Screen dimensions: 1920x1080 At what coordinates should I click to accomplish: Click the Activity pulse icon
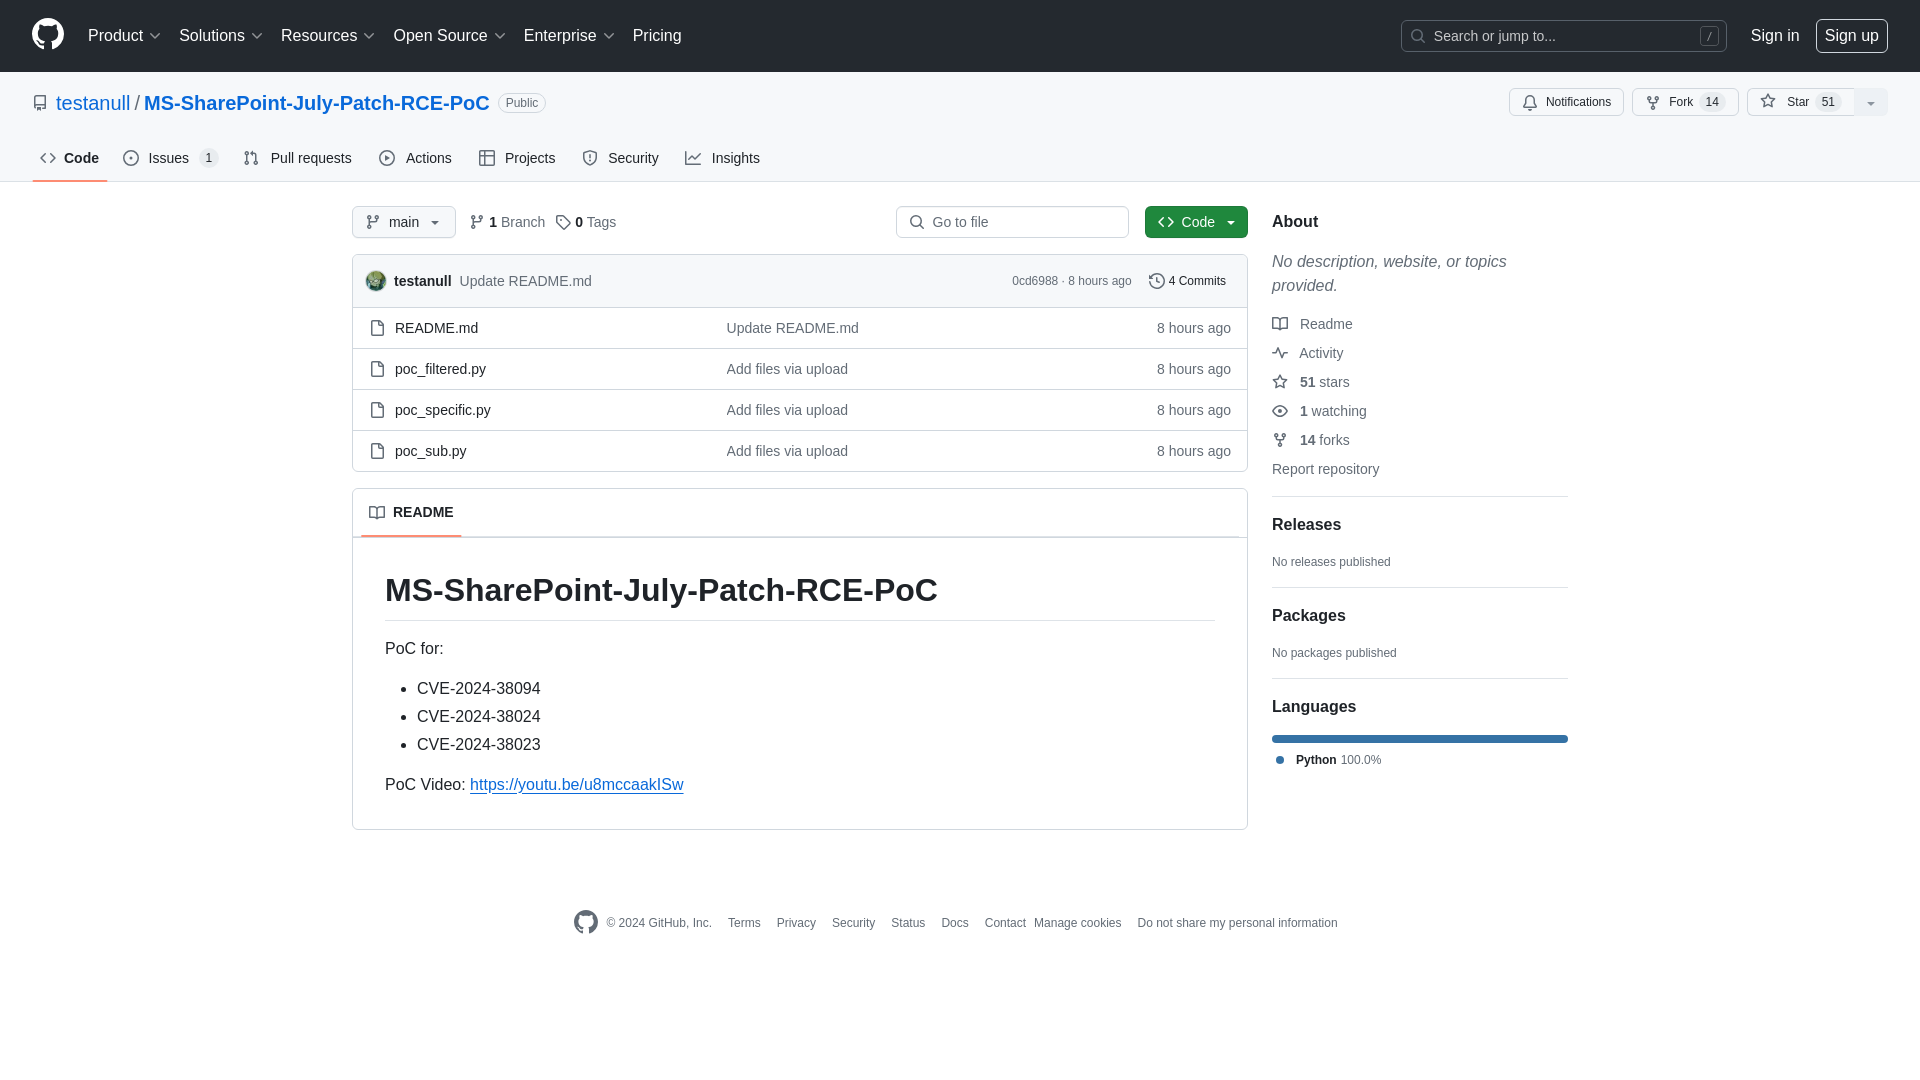(1280, 353)
